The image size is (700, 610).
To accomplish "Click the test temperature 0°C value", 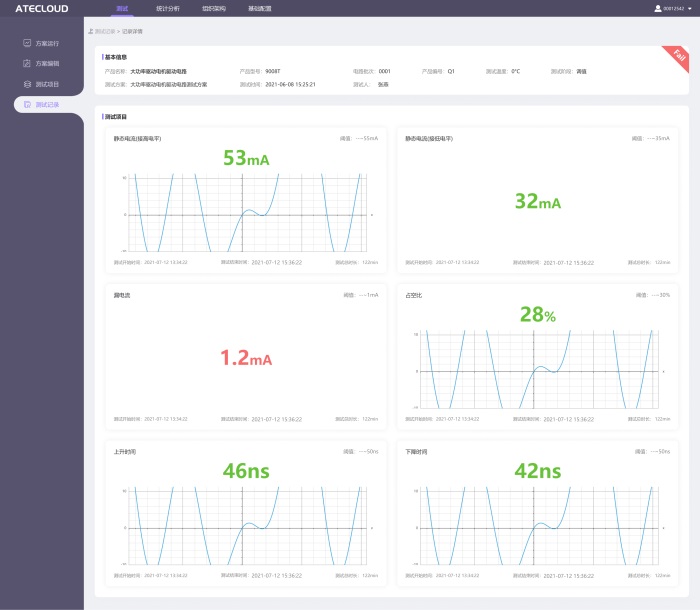I will pos(516,71).
